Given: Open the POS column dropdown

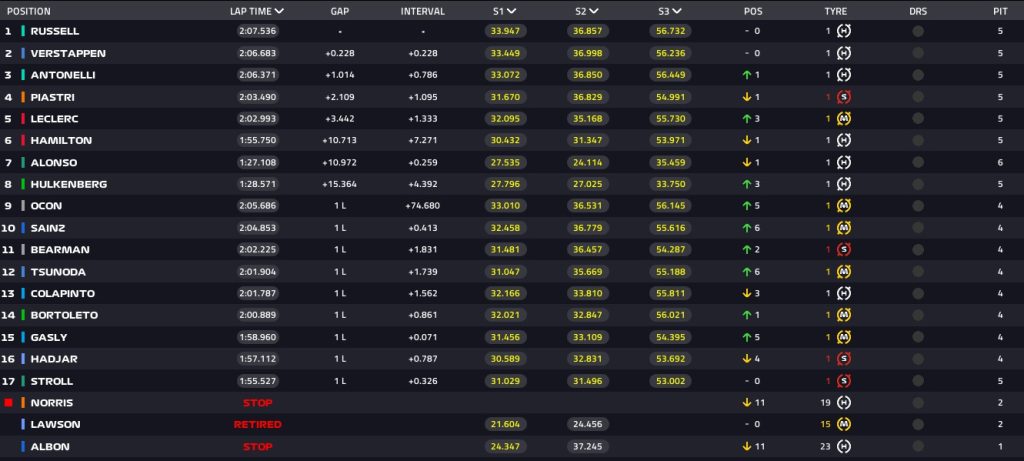Looking at the screenshot, I should tap(767, 11).
